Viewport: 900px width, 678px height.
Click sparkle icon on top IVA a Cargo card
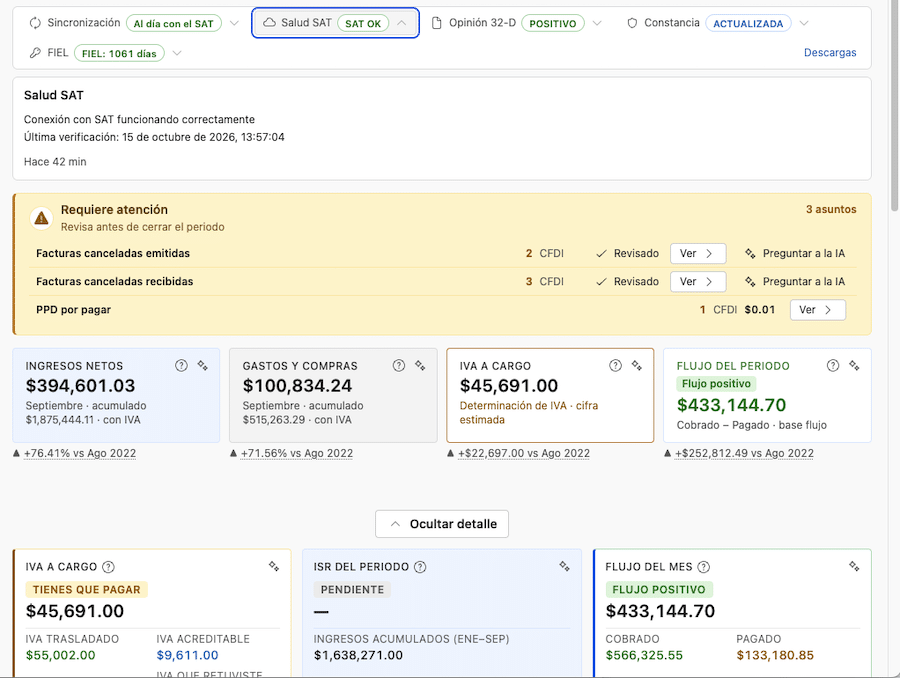(637, 366)
